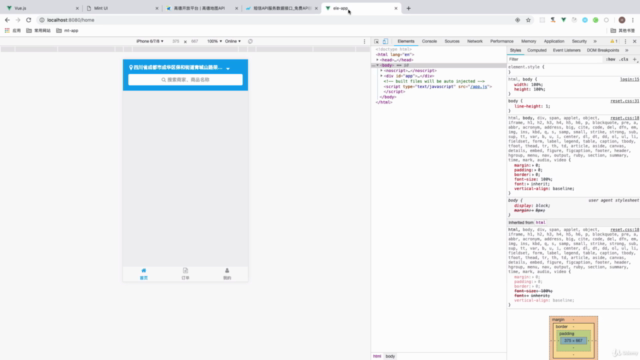Click the device width field 375
Viewport: 640px width, 360px height.
pyautogui.click(x=176, y=41)
